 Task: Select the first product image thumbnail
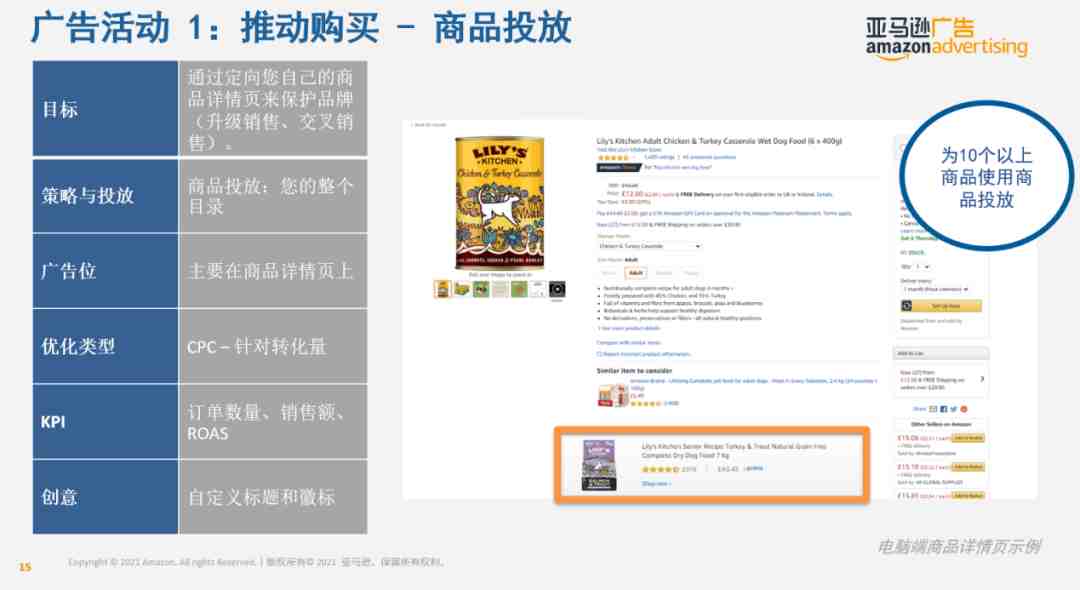(x=442, y=289)
